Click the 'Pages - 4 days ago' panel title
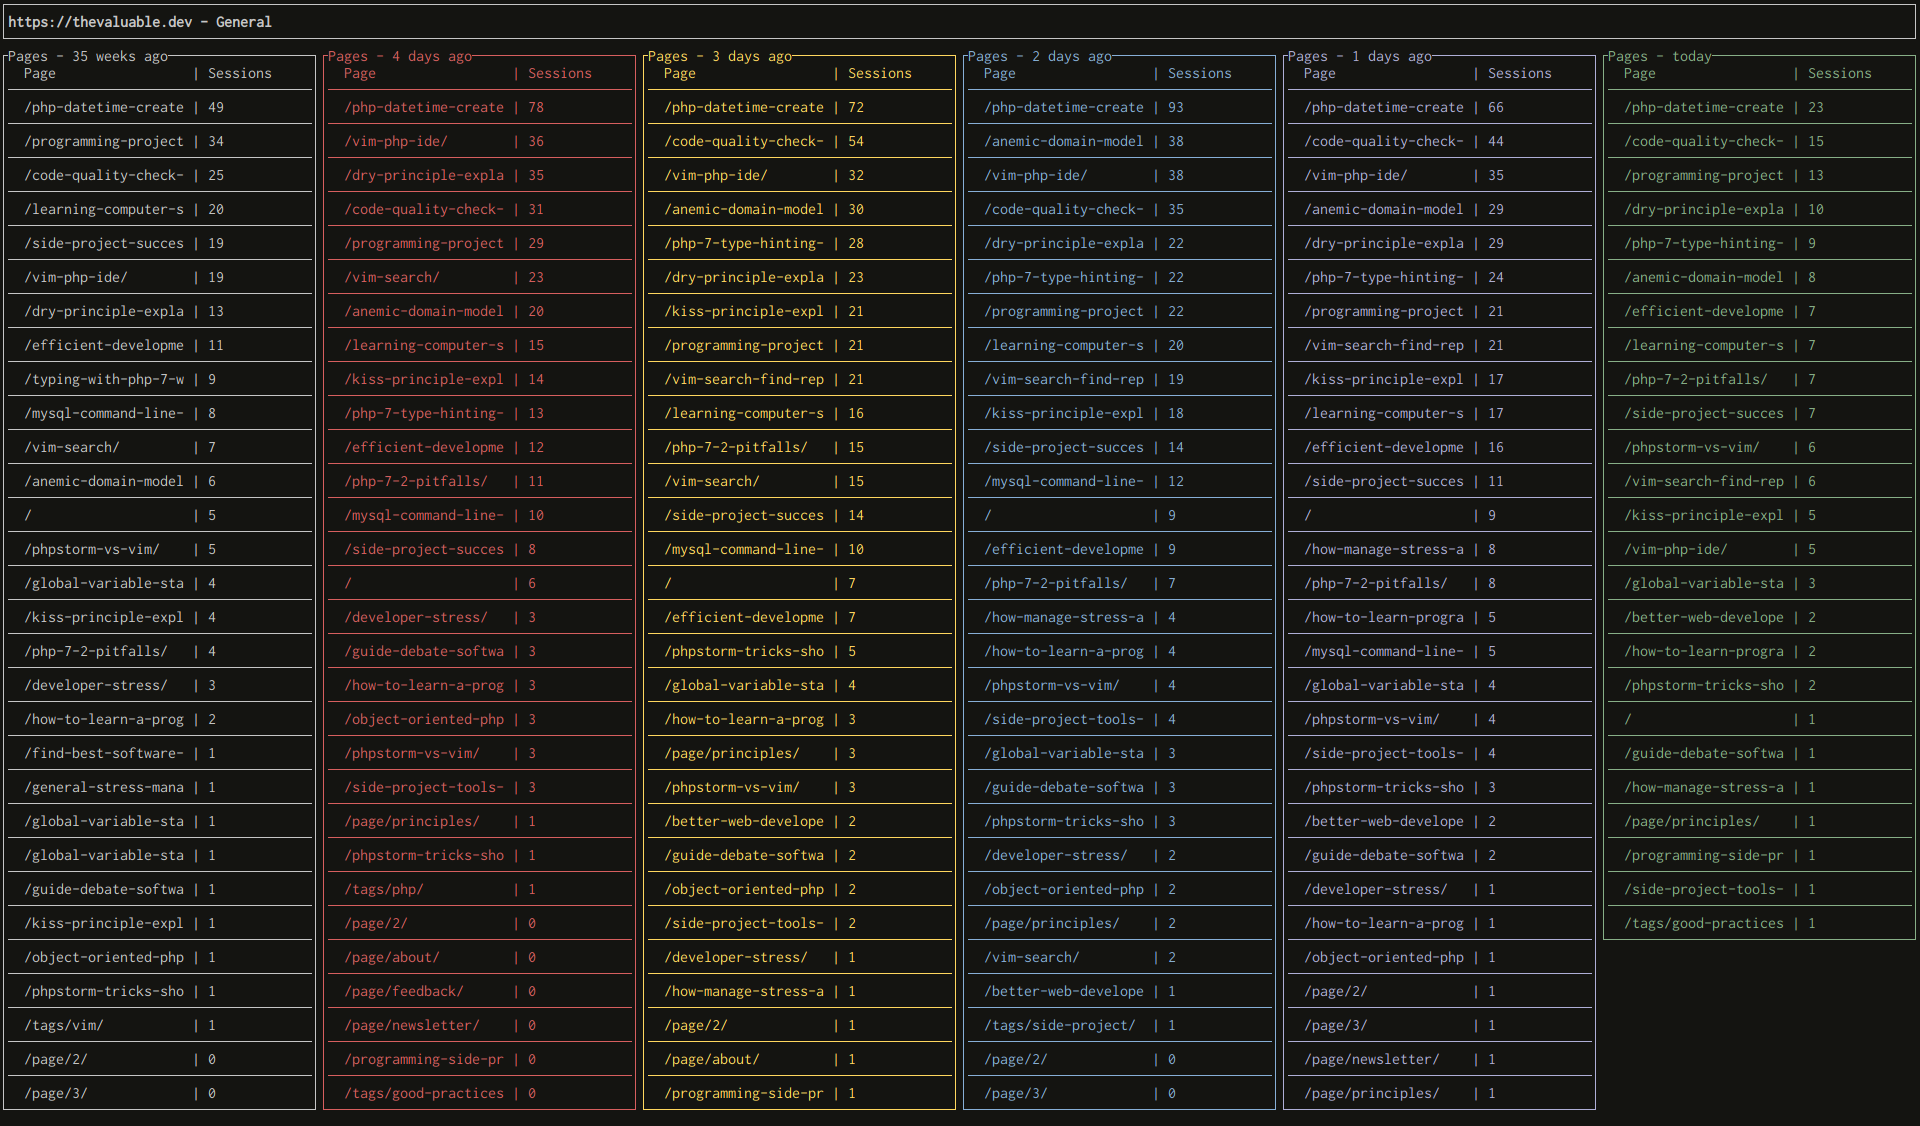 (399, 56)
